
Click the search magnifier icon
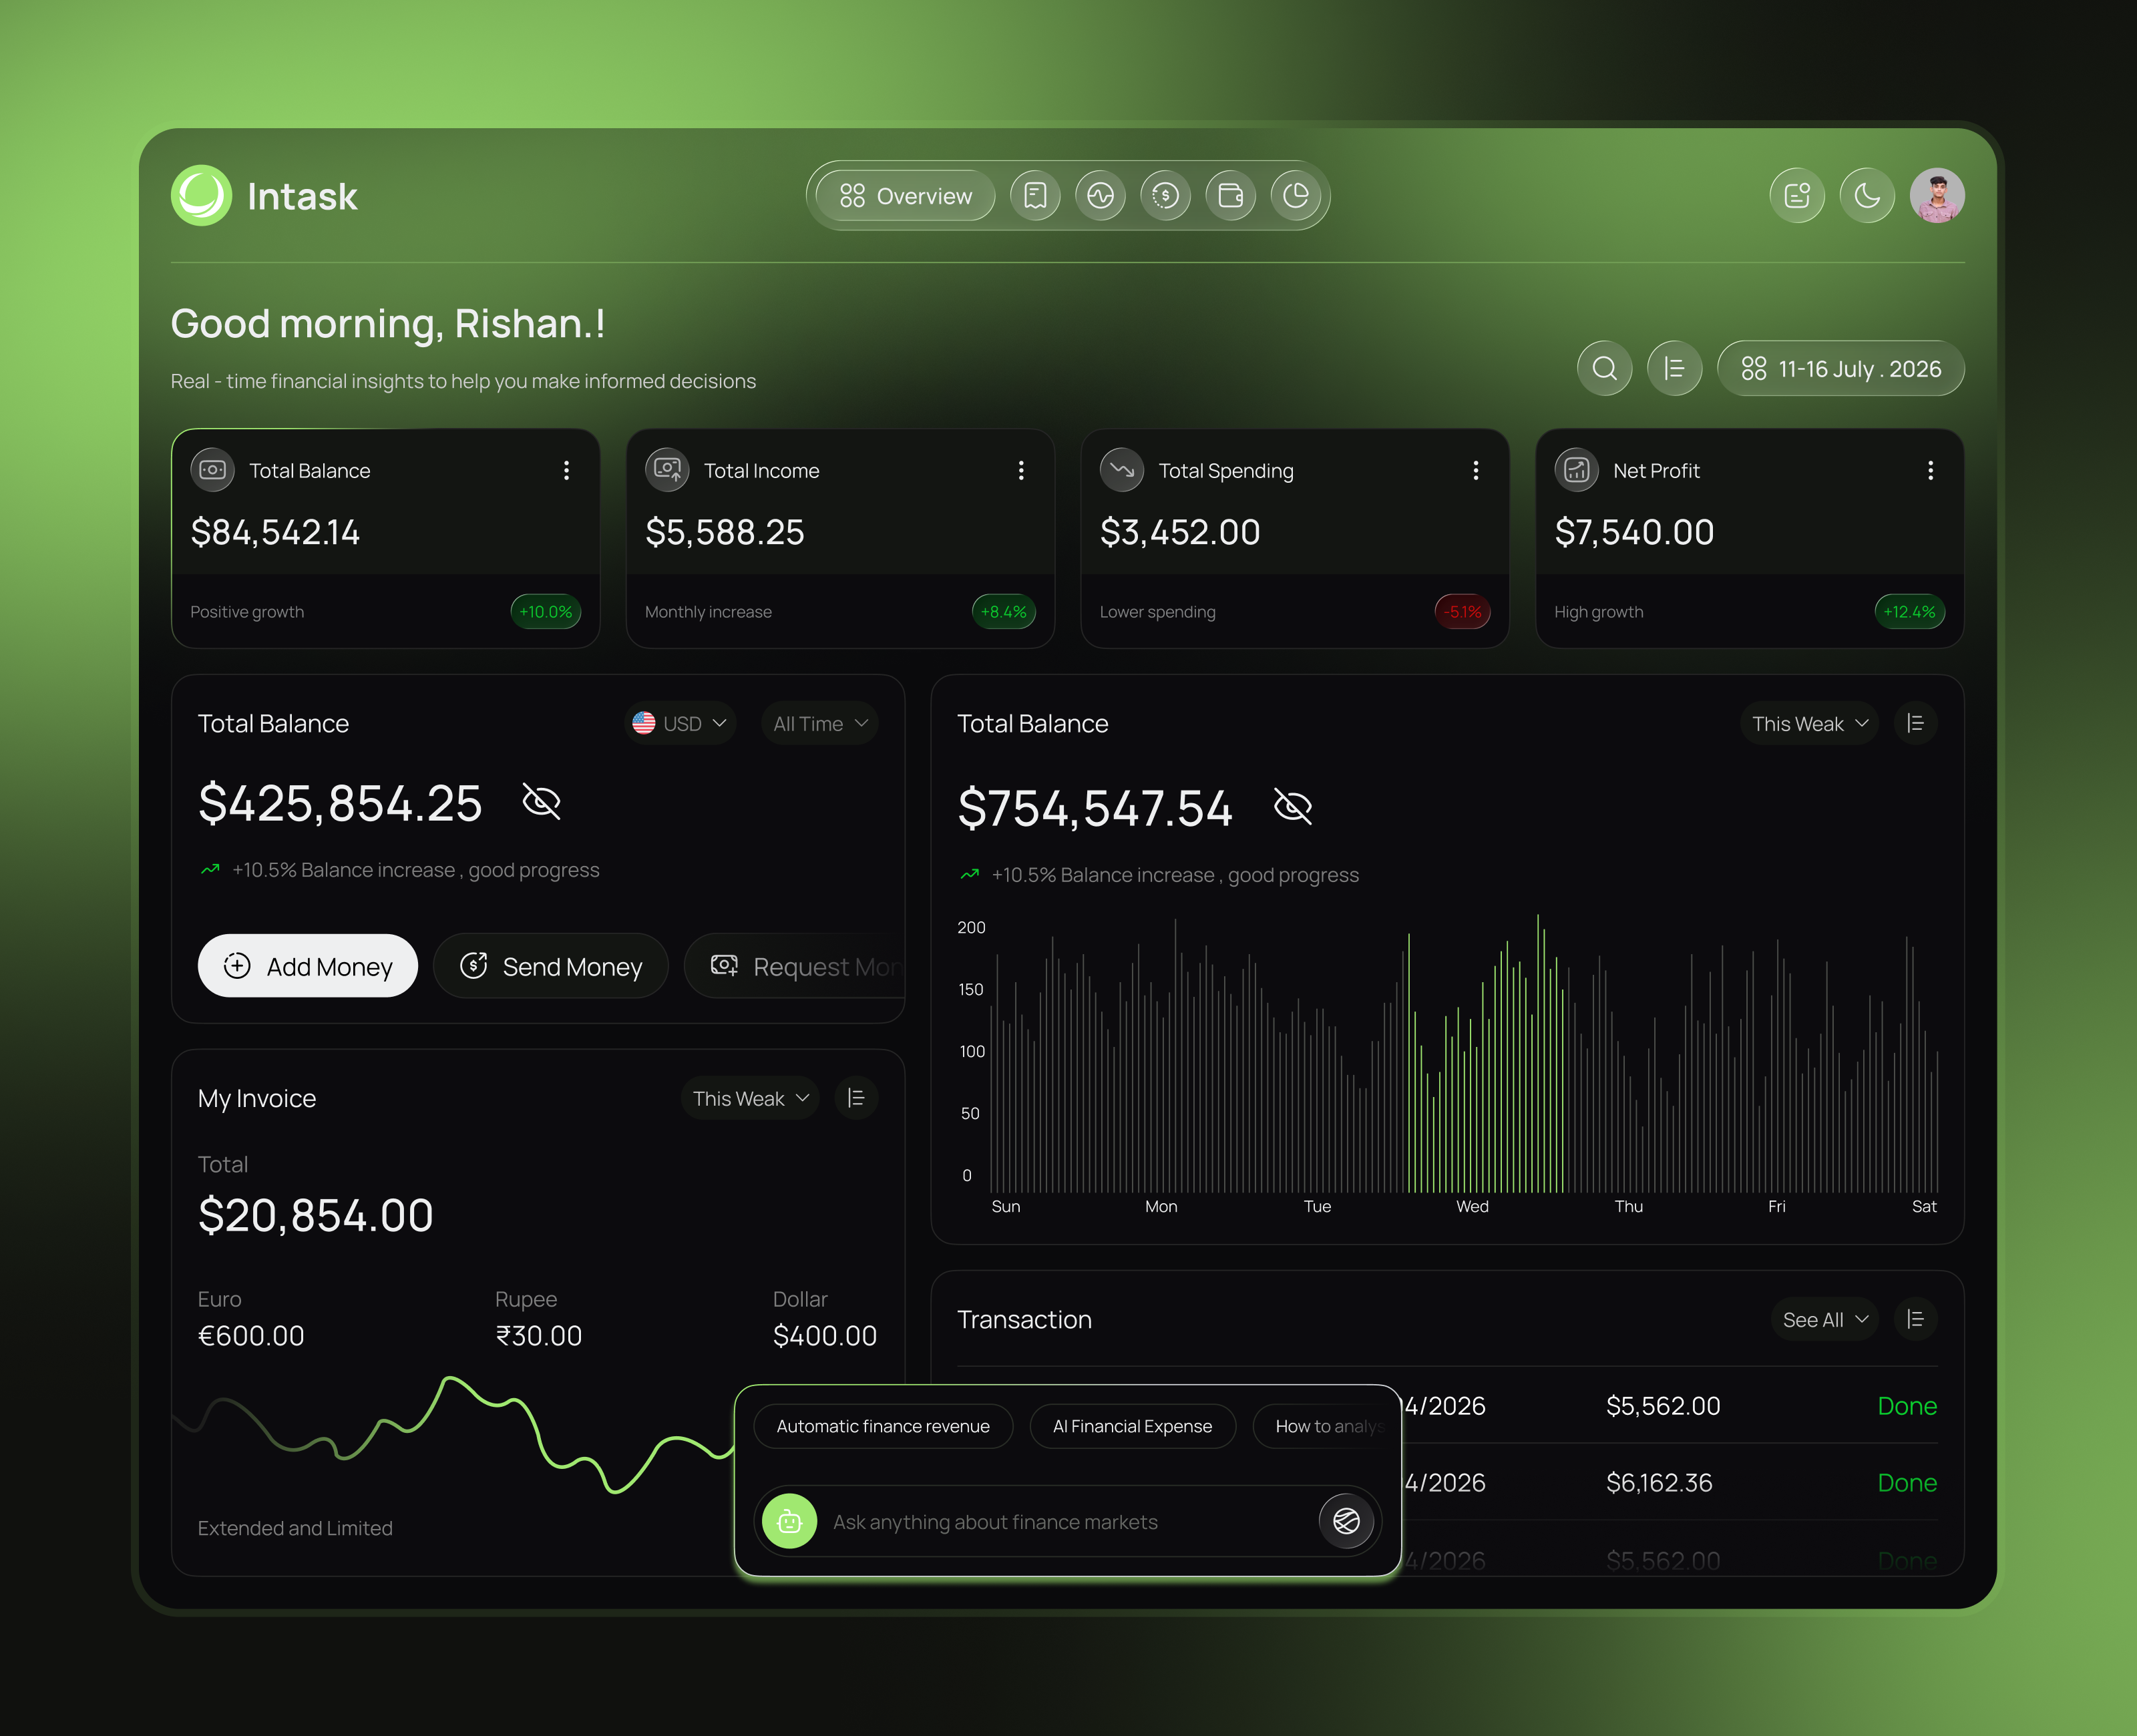coord(1605,369)
